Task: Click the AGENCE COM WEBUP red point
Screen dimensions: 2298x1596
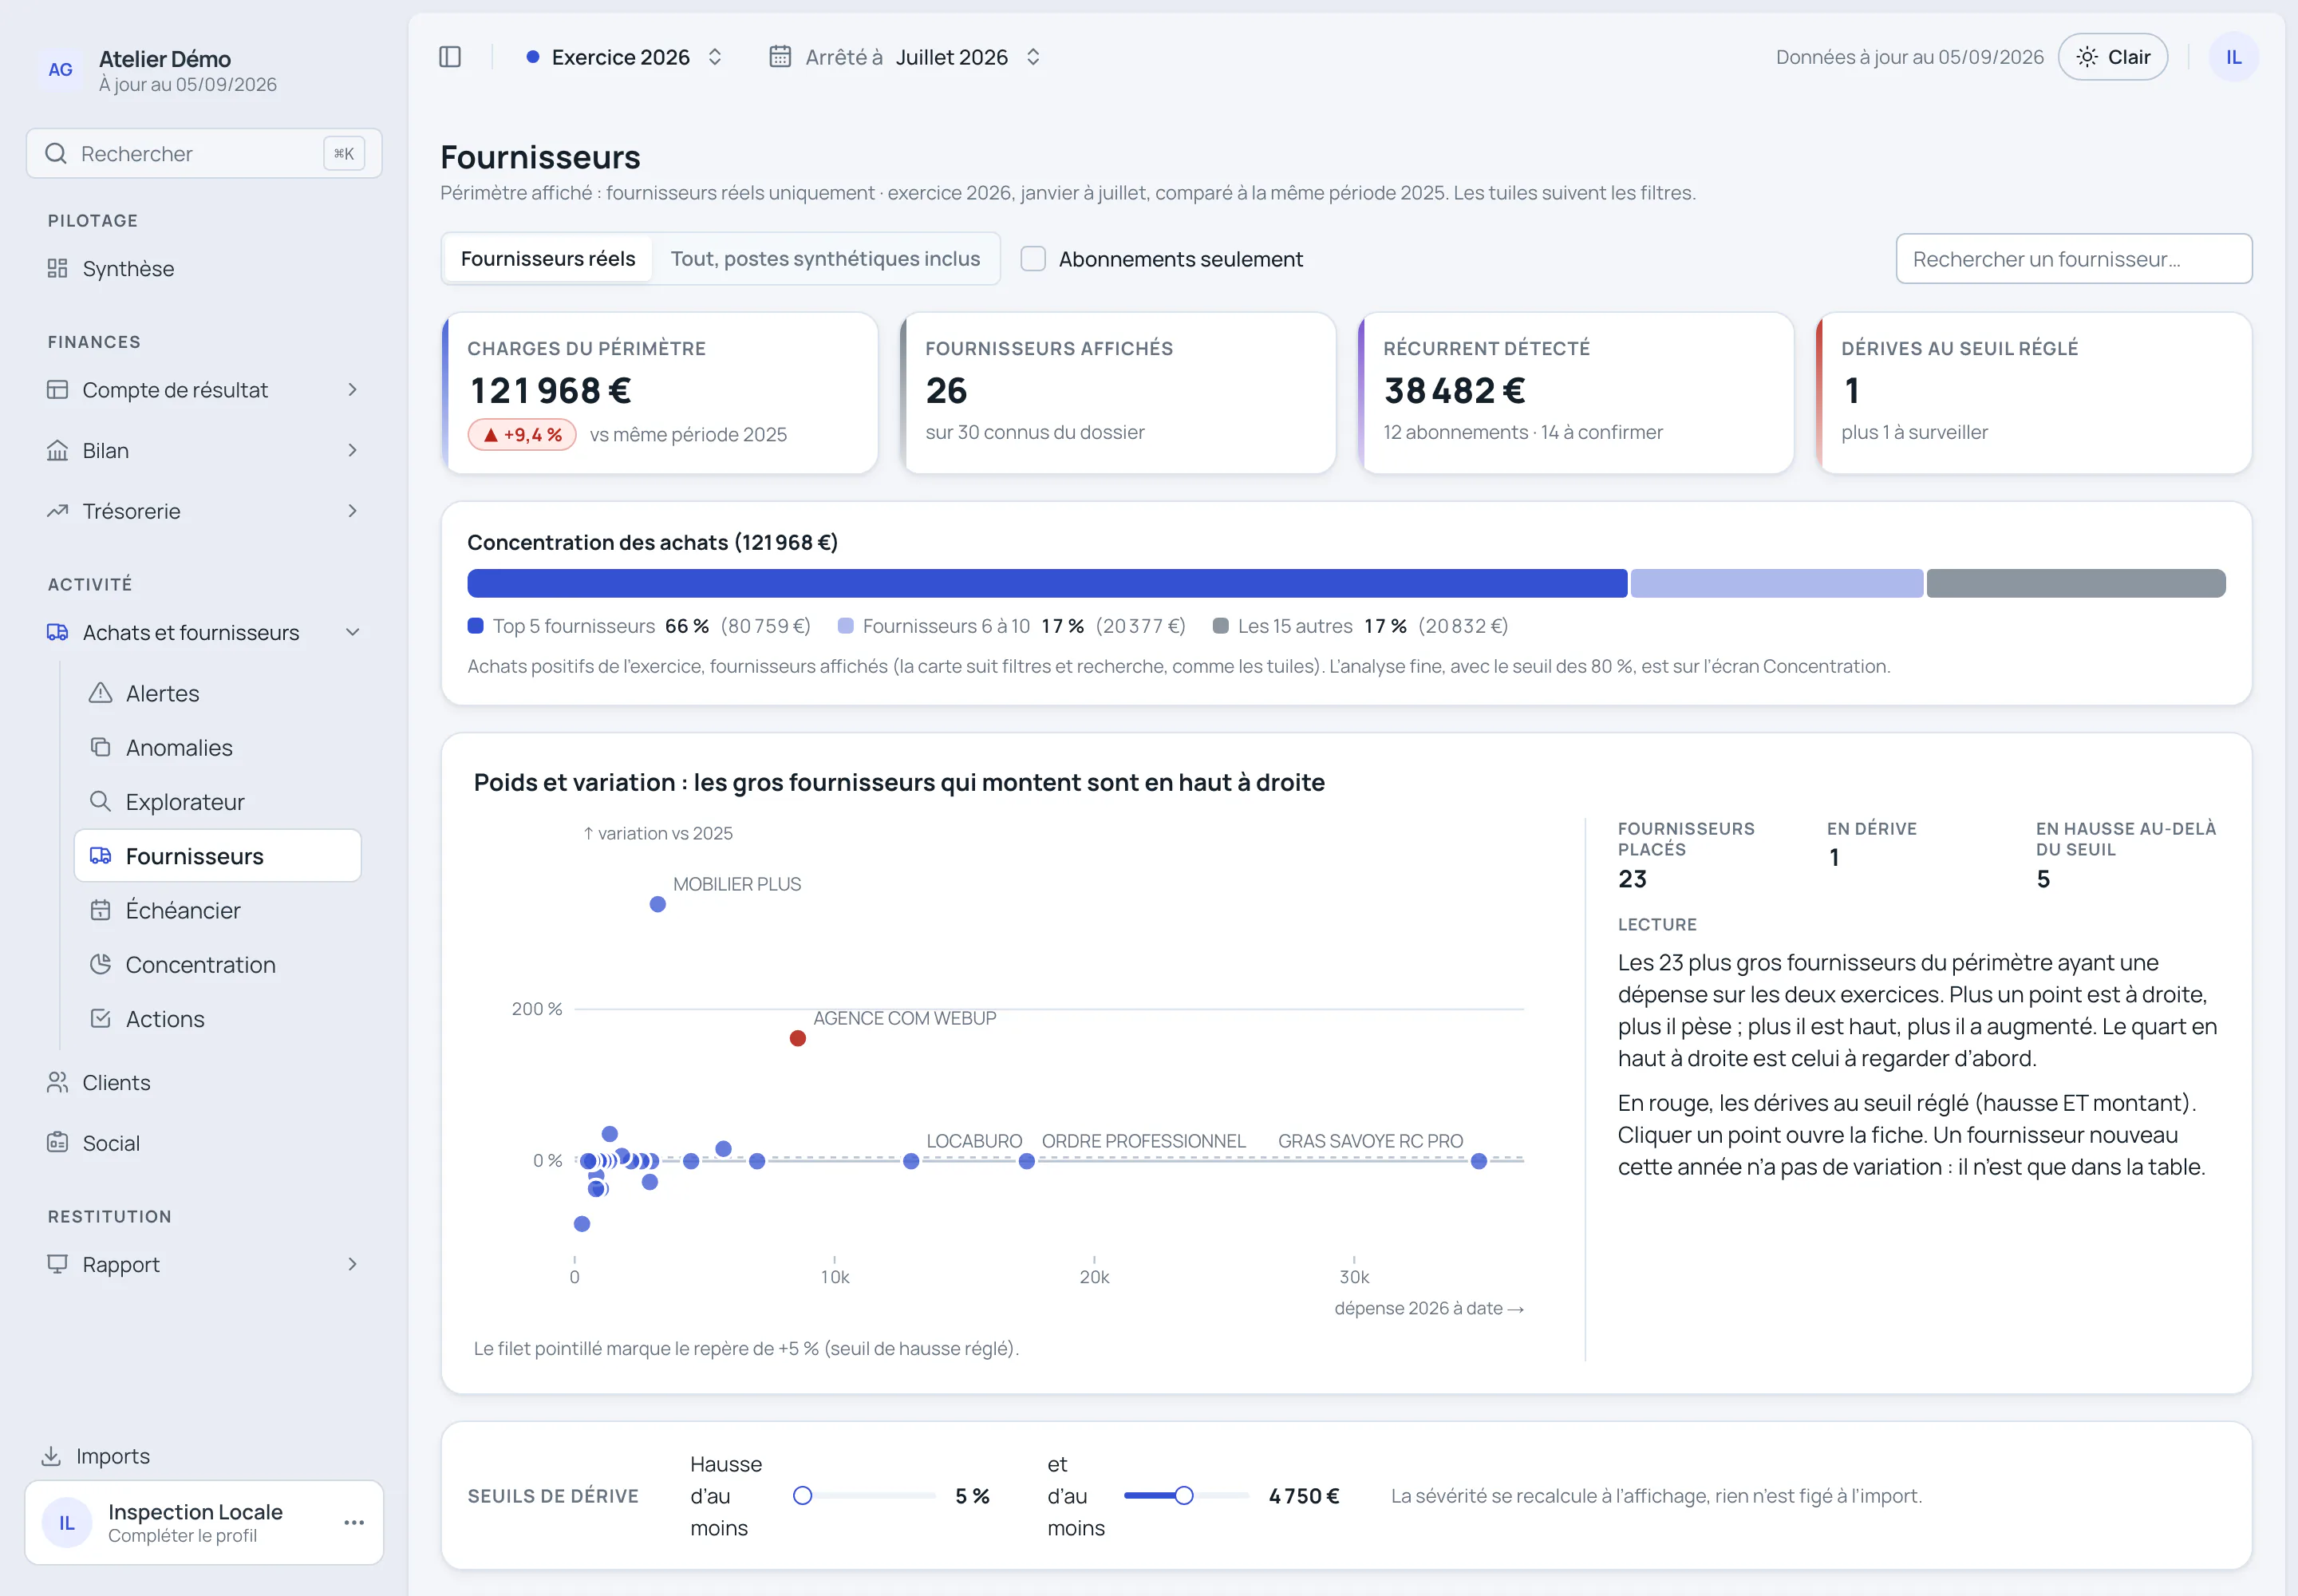Action: [797, 1038]
